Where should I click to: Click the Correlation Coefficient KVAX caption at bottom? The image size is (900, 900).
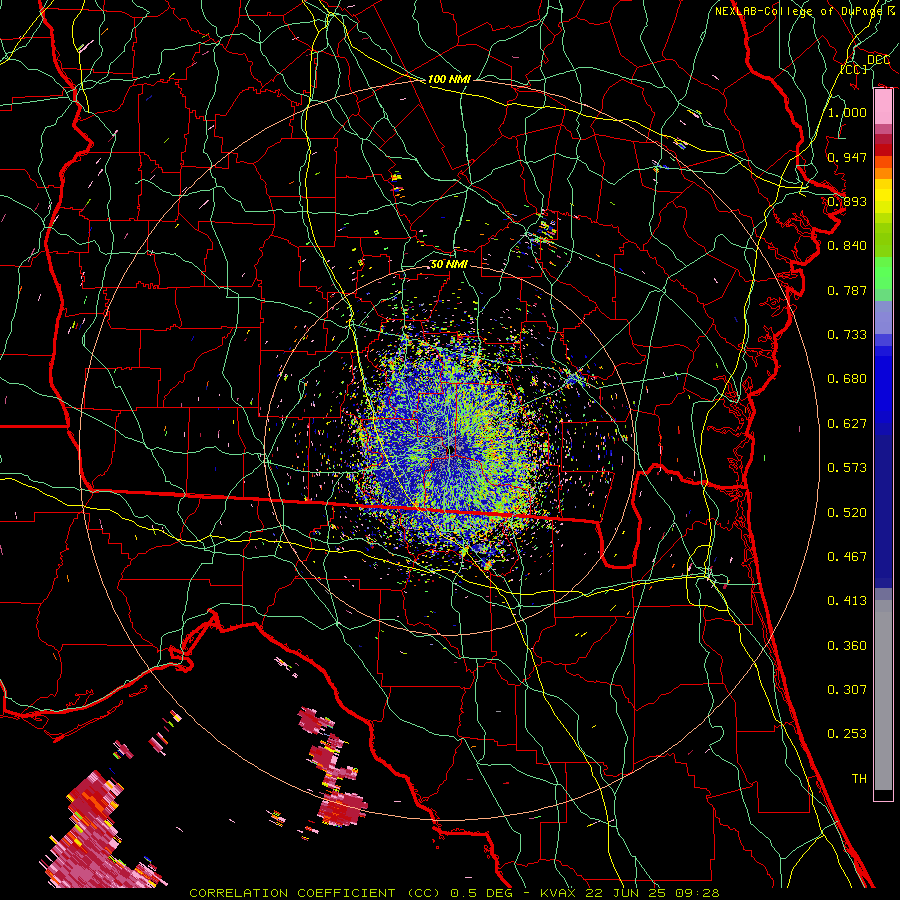point(454,893)
